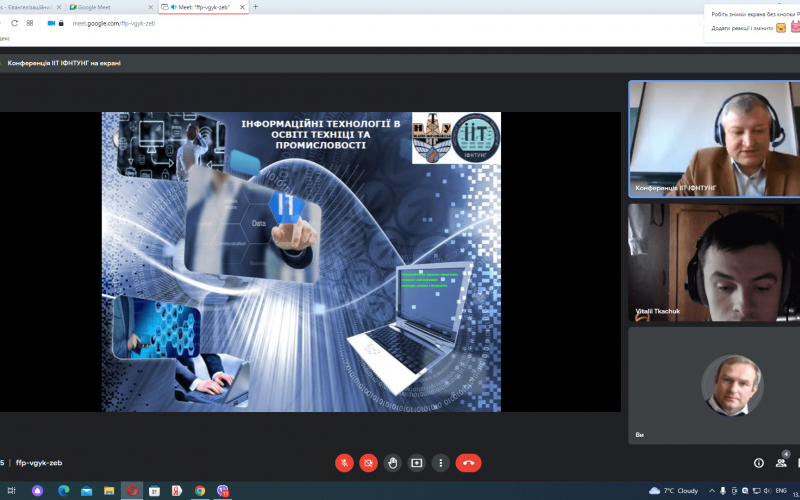Open Microsoft Store from the taskbar
This screenshot has height=500, width=800.
pos(154,491)
